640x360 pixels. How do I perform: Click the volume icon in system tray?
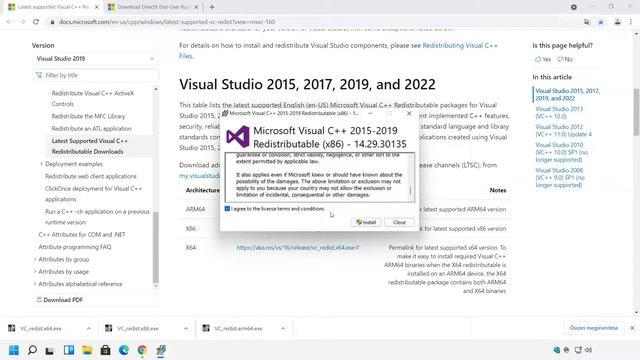[x=588, y=350]
